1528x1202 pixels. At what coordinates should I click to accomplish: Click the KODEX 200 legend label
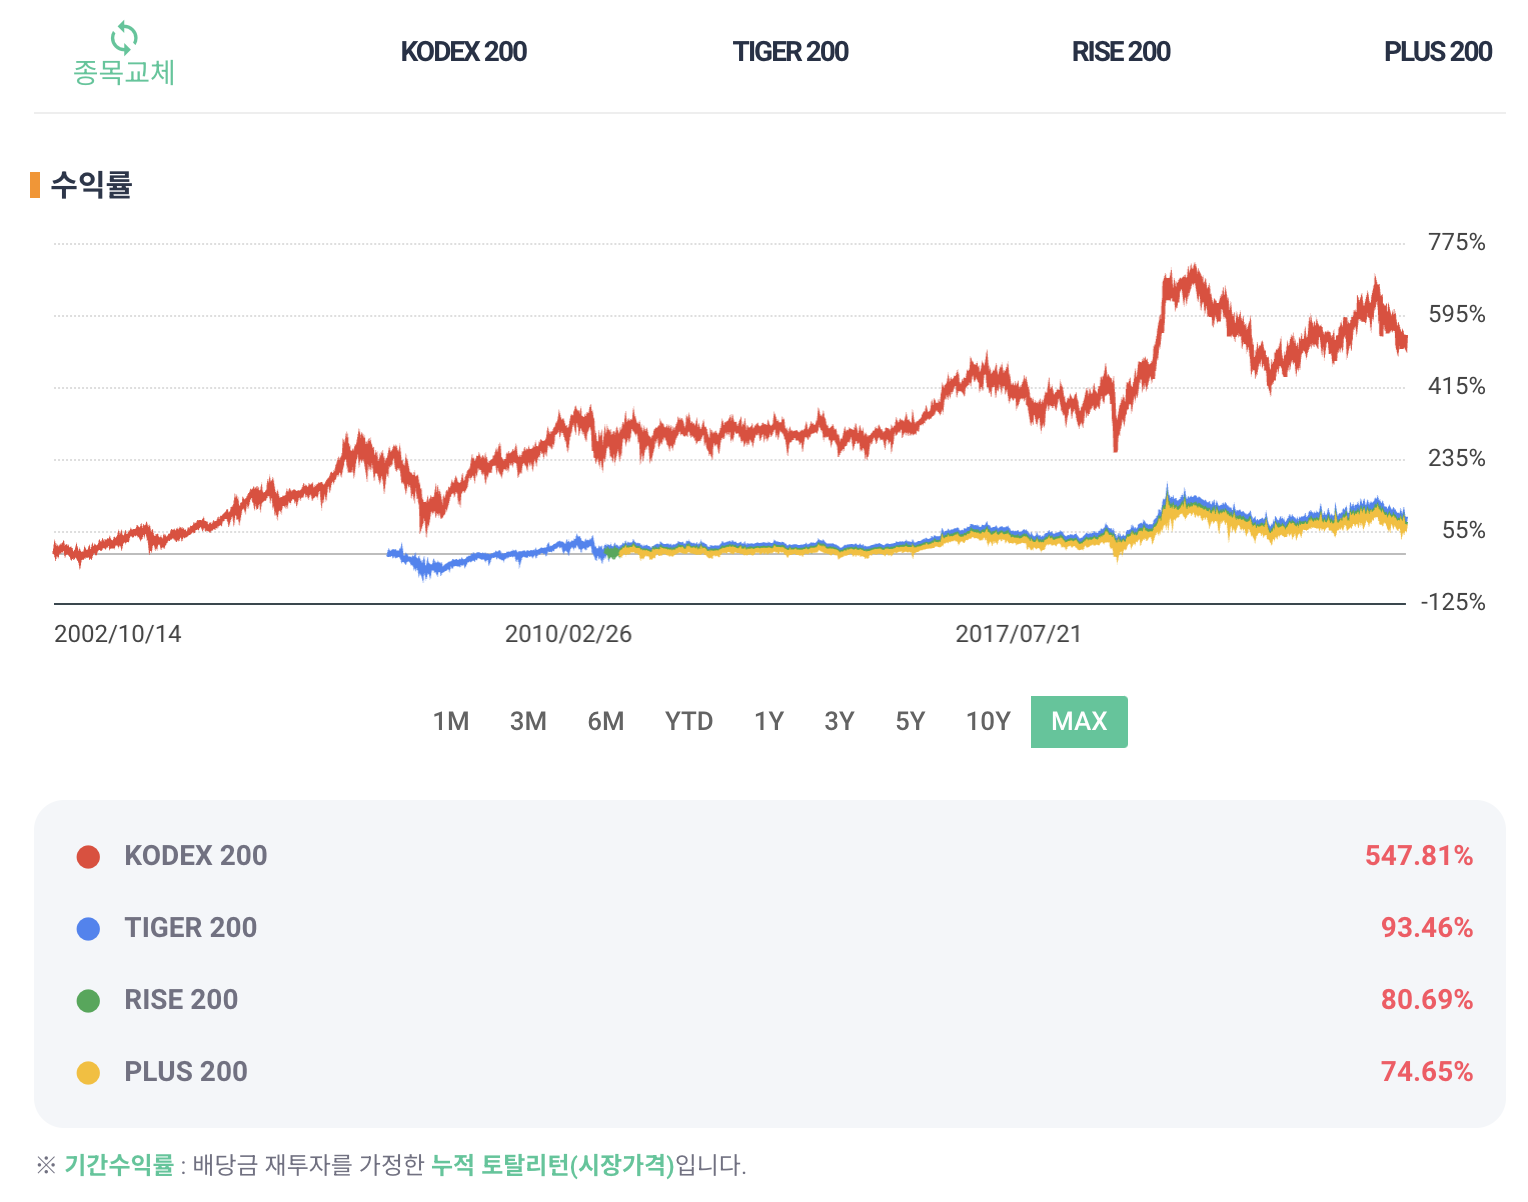tap(196, 856)
